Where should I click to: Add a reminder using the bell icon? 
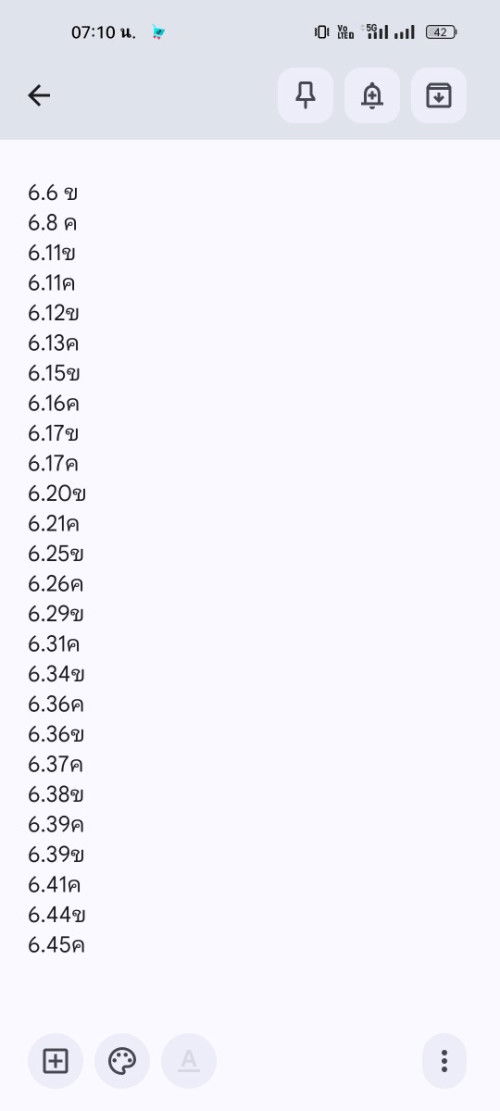click(372, 95)
